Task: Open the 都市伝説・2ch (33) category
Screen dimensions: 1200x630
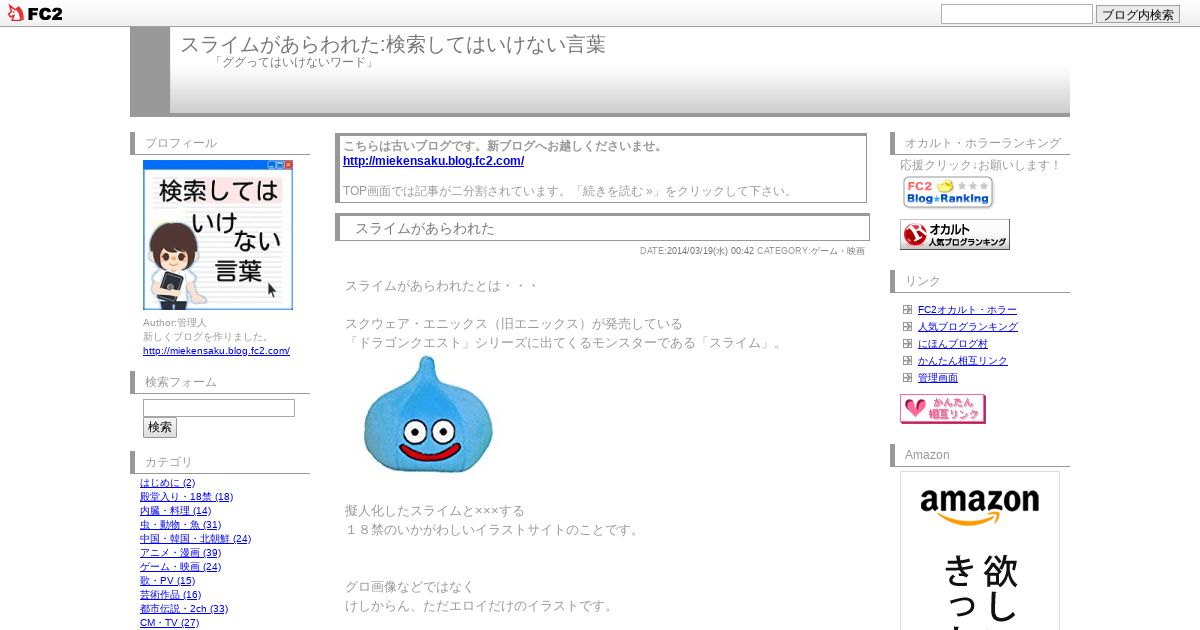Action: coord(184,609)
